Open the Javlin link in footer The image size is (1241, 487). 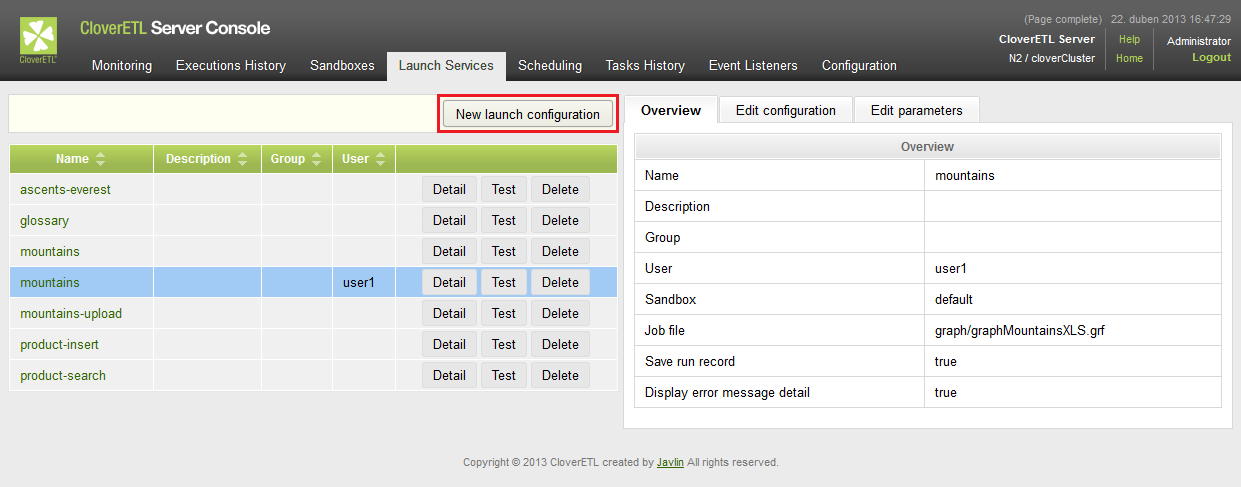(669, 462)
